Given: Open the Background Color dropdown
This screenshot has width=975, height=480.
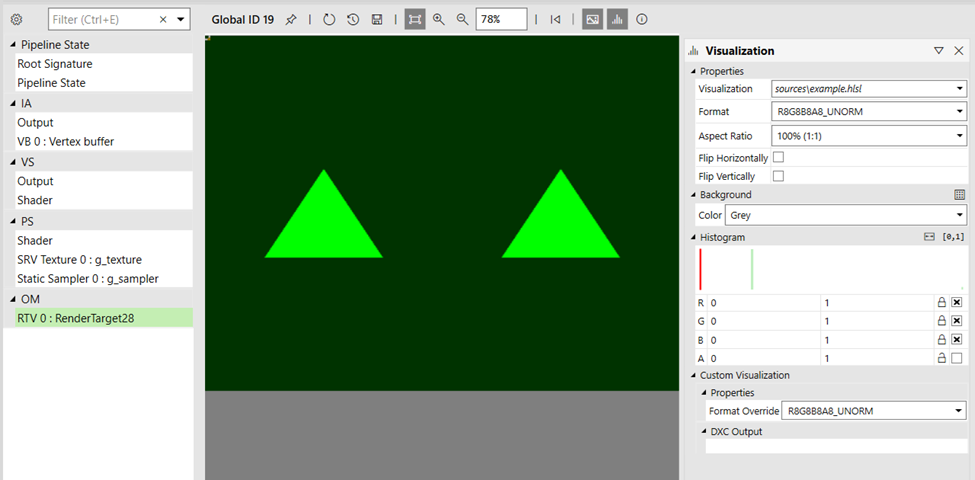Looking at the screenshot, I should pyautogui.click(x=846, y=215).
